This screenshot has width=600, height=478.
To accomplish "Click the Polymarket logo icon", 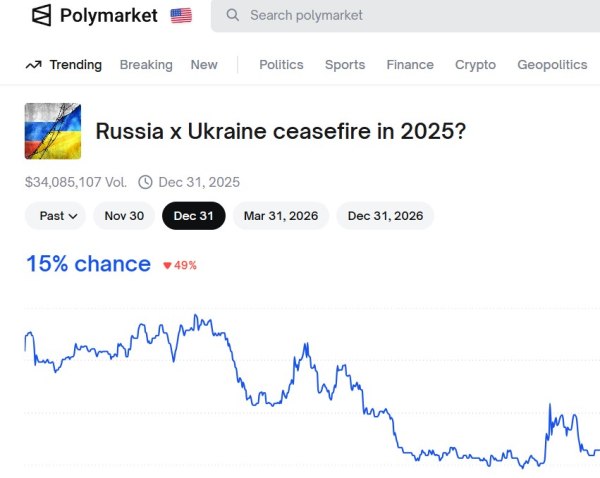I will coord(41,15).
